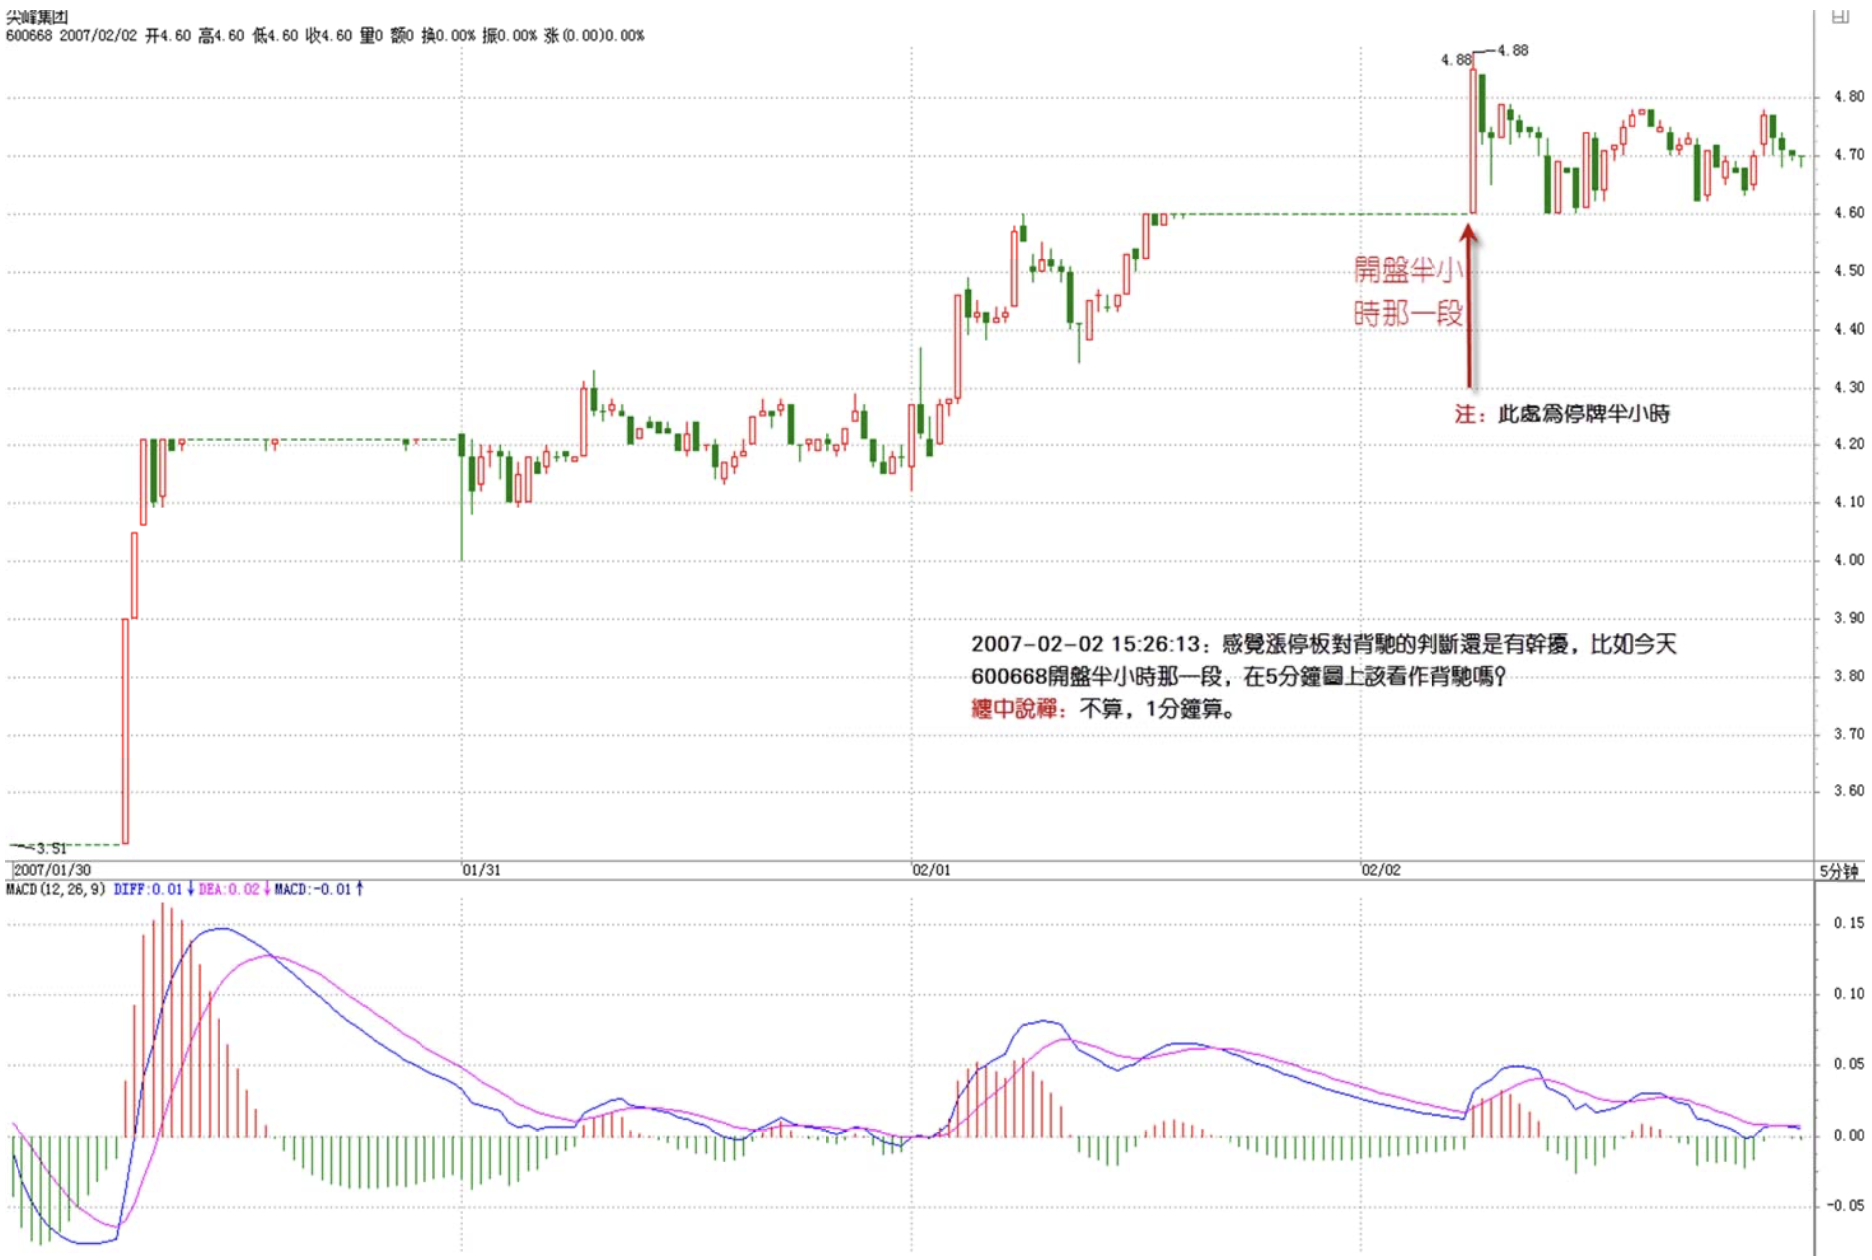
Task: Click the magenta down arrow after DEA value
Action: coord(267,889)
